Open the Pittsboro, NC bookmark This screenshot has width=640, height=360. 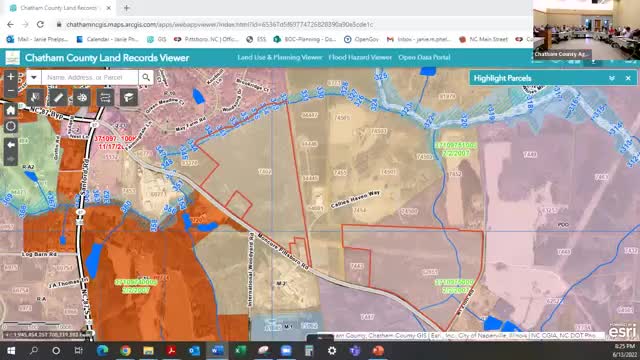(206, 39)
